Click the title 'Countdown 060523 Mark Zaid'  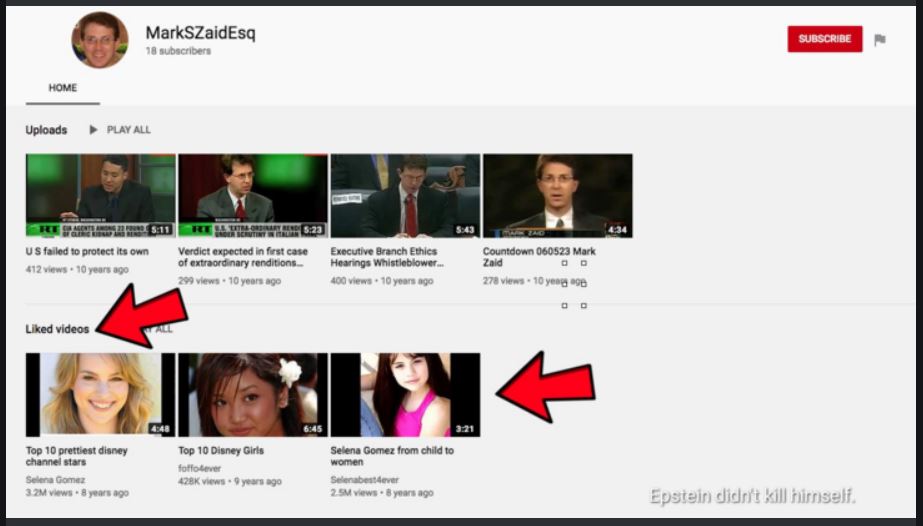point(539,257)
